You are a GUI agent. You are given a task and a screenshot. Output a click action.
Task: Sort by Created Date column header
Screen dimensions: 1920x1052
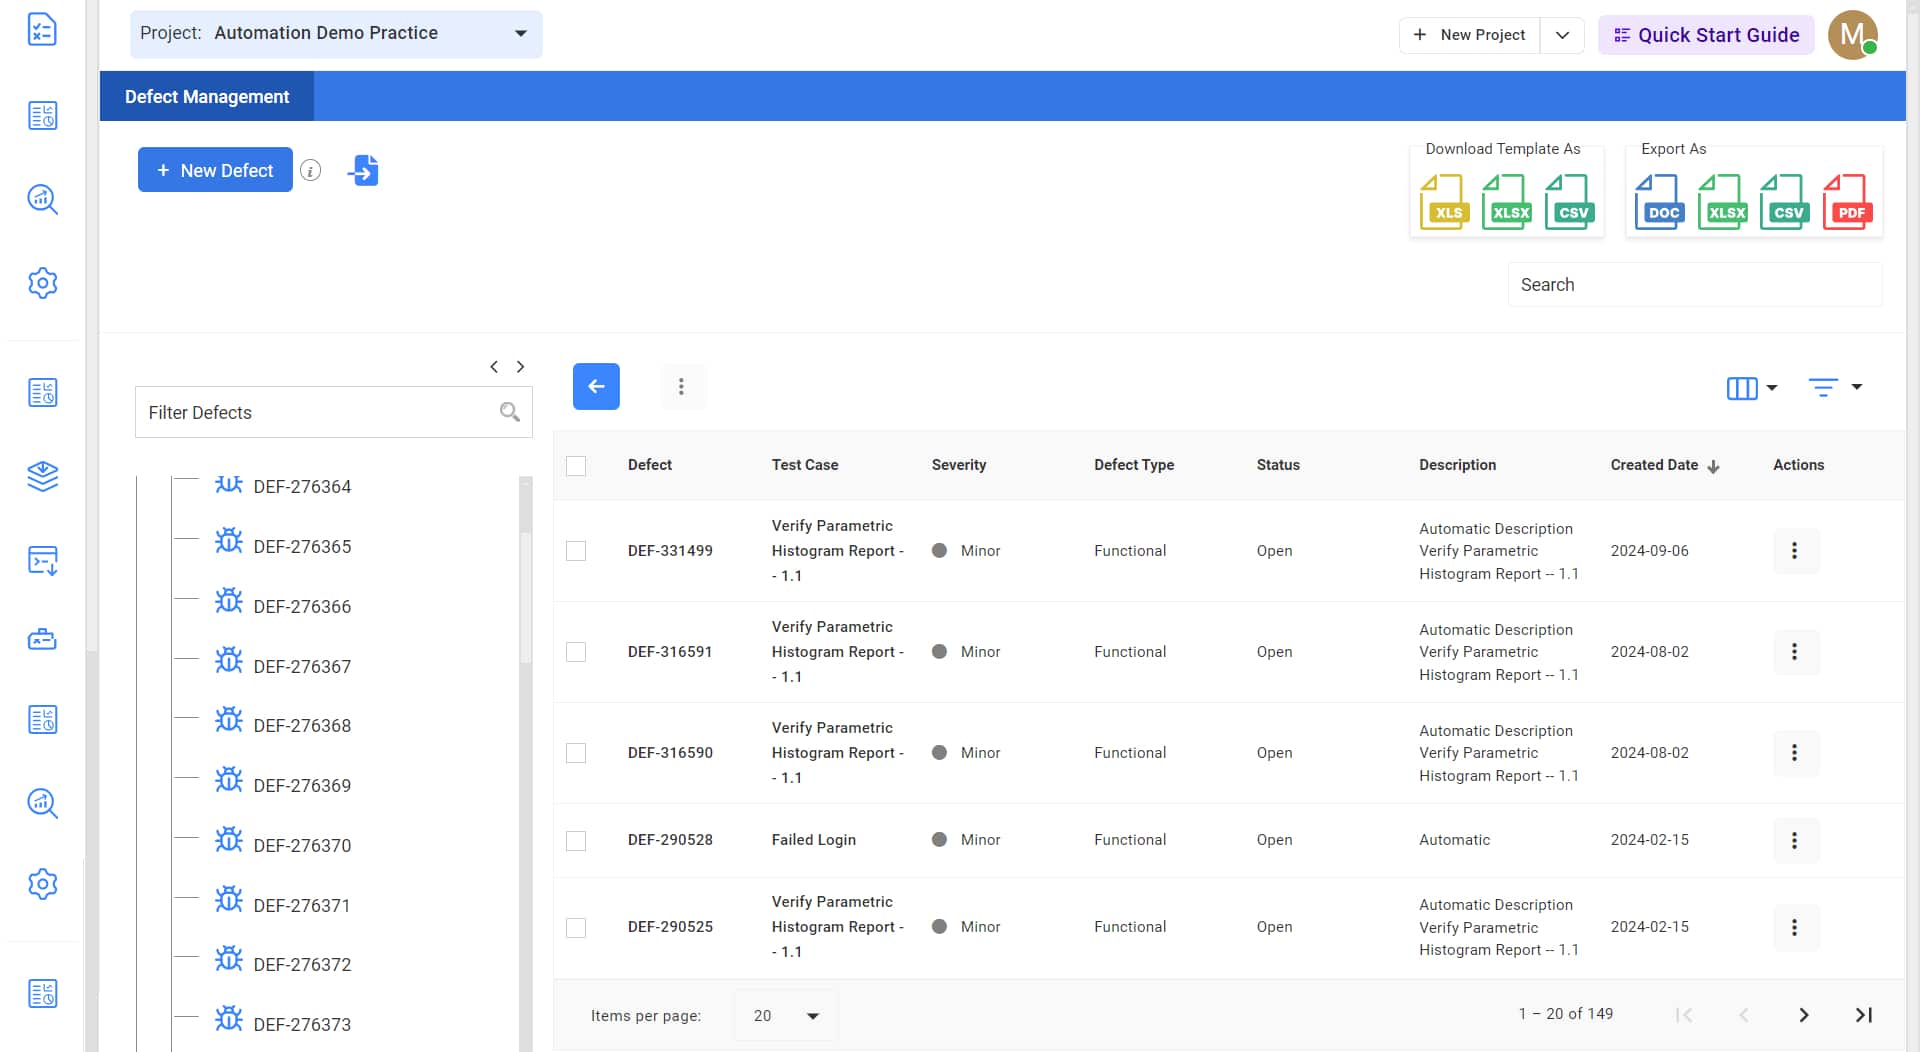(1654, 465)
